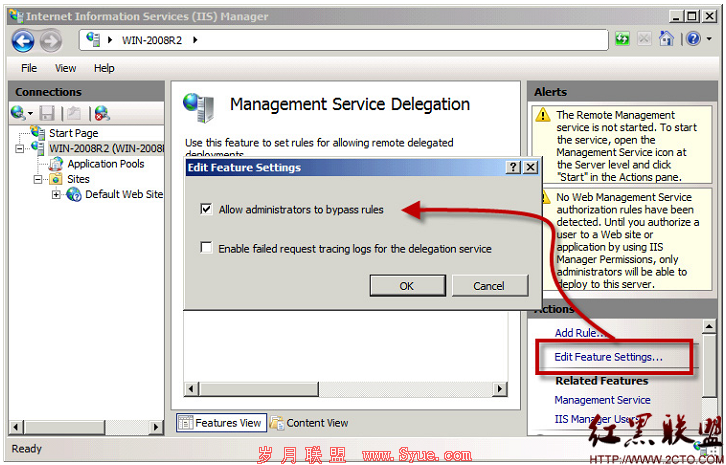Click the greyed Forward navigation arrow

(50, 41)
